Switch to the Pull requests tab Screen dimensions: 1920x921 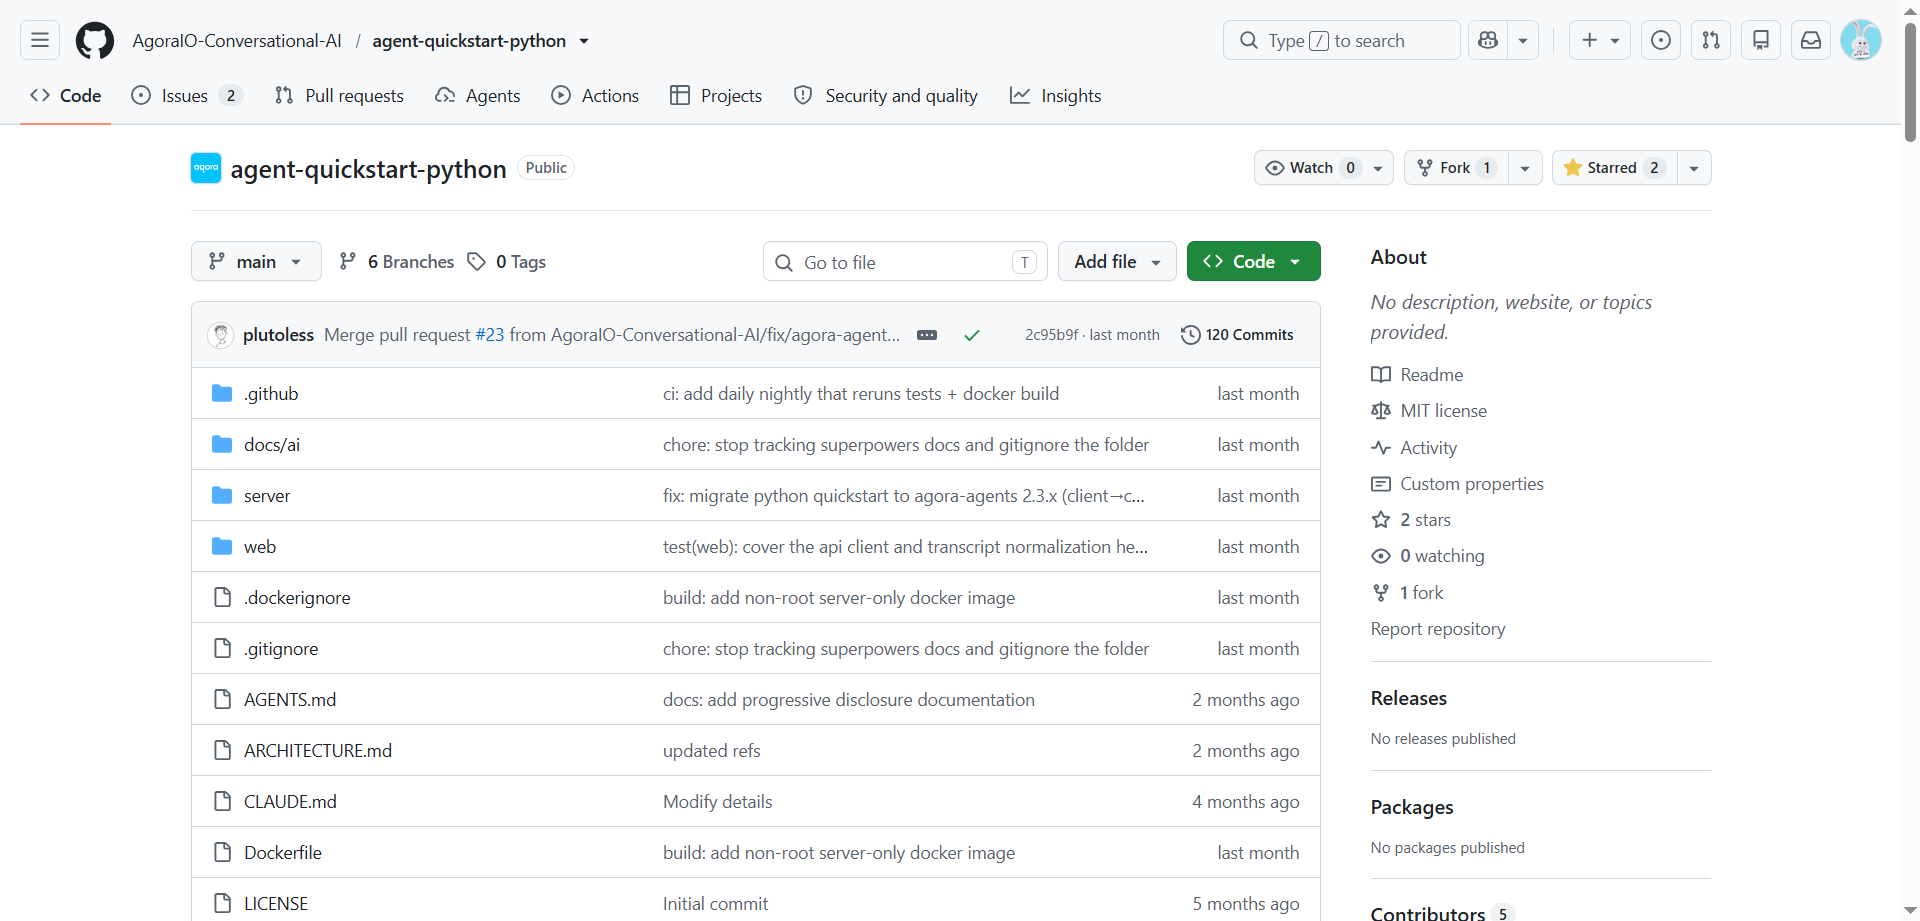[x=339, y=96]
